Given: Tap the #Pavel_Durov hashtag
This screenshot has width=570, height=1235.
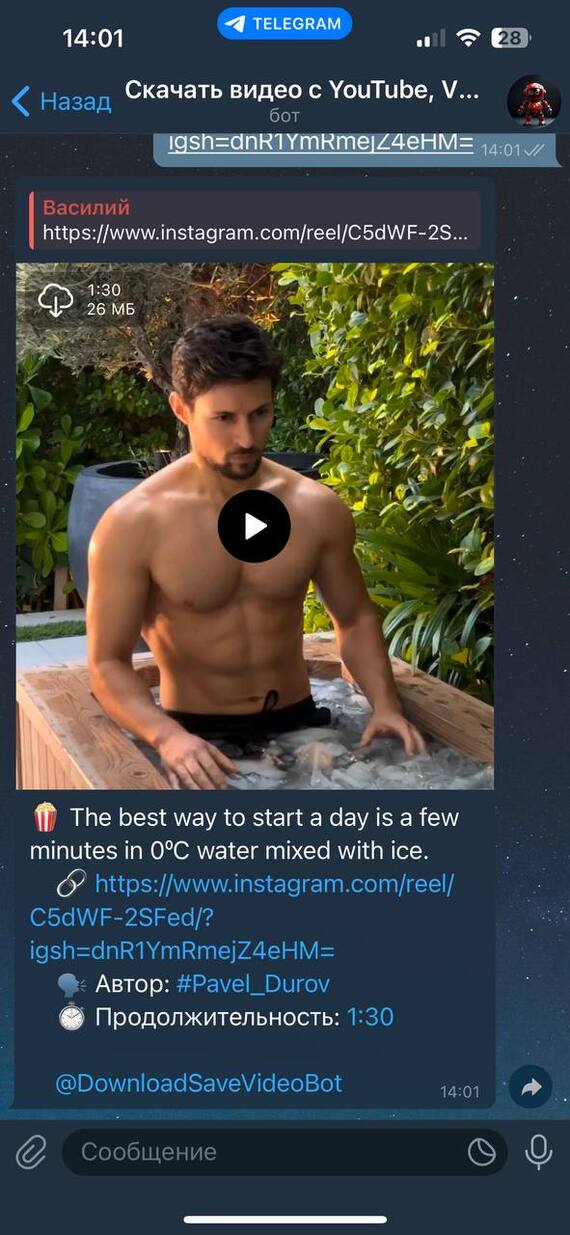Looking at the screenshot, I should [253, 984].
